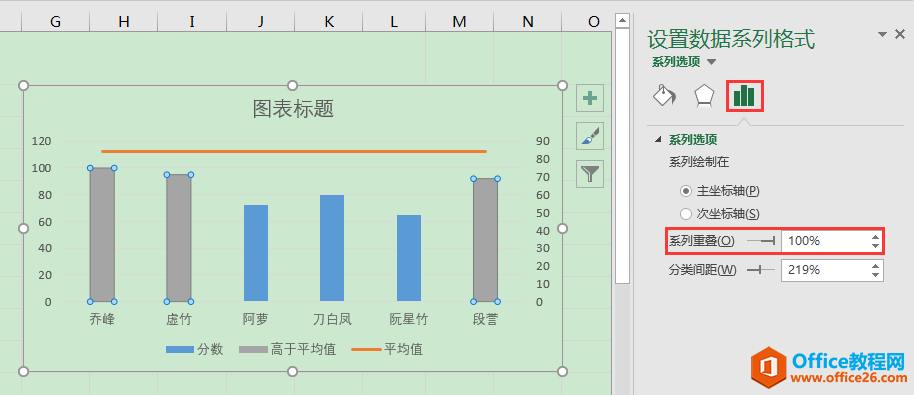
Task: Click the gray bar for 乔峰
Action: point(102,235)
